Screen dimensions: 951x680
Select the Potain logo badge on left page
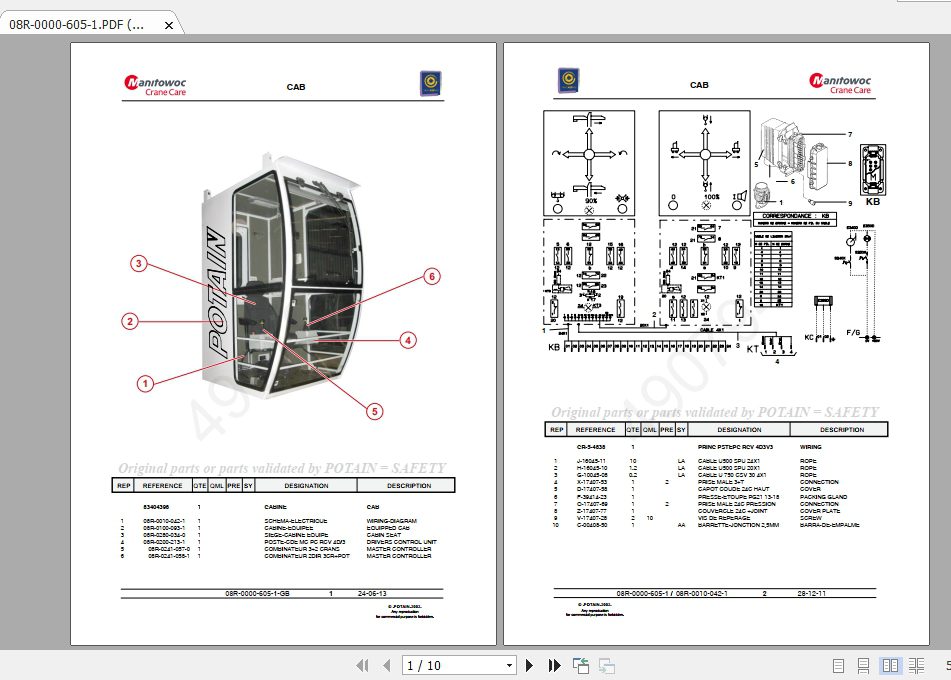(x=430, y=83)
